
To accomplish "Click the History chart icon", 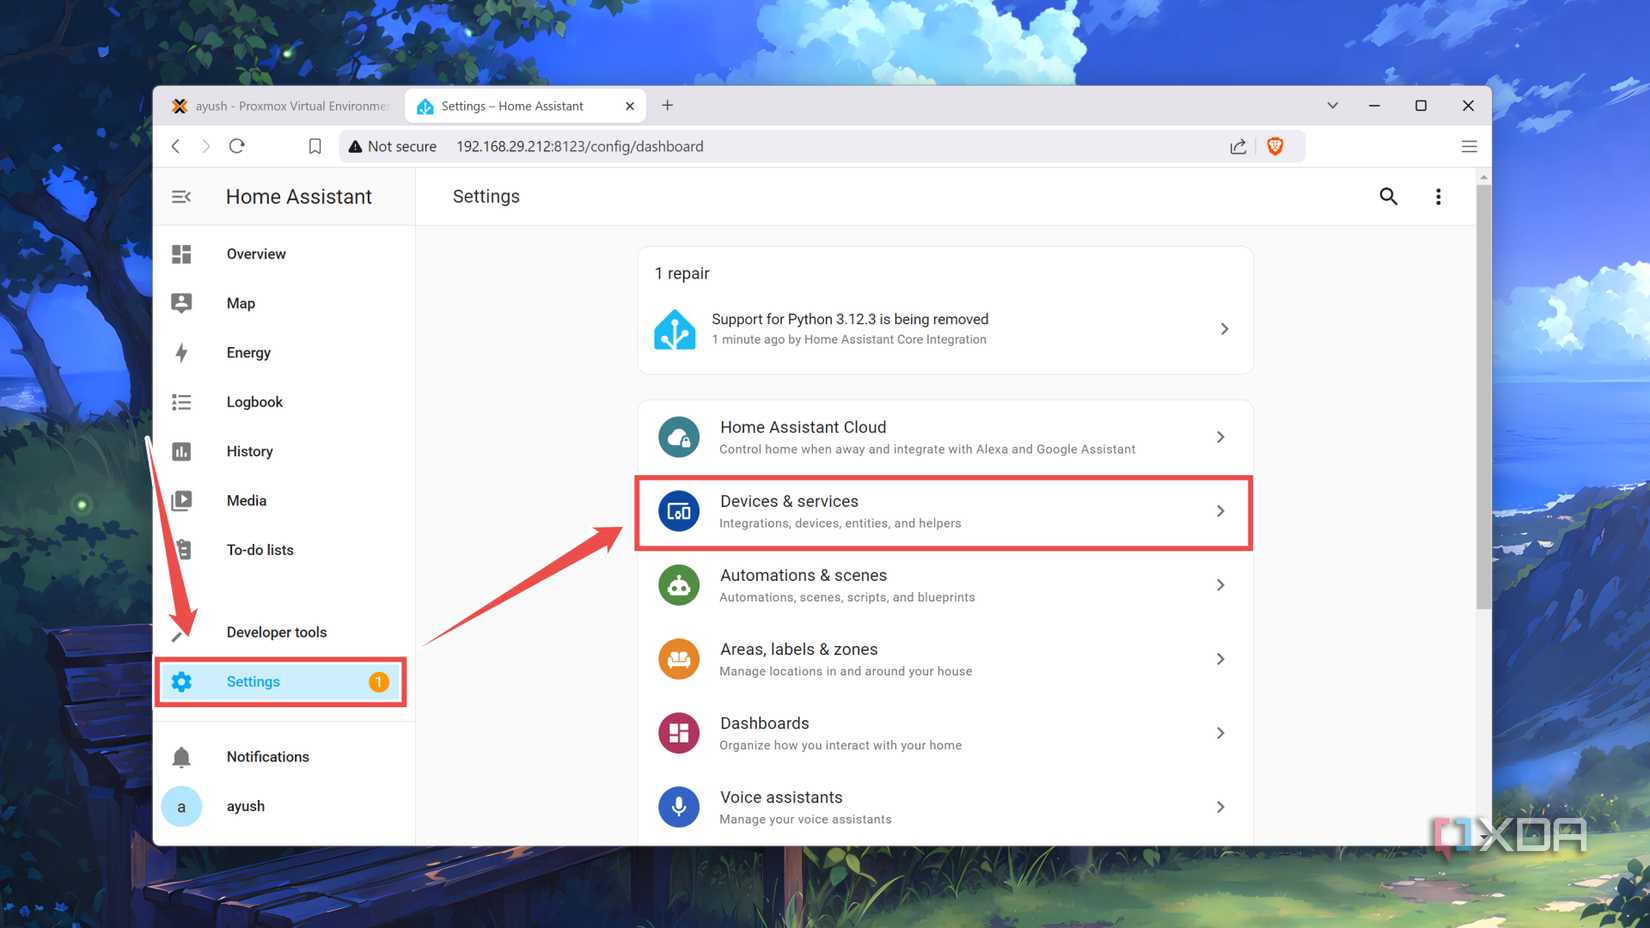I will pyautogui.click(x=181, y=451).
